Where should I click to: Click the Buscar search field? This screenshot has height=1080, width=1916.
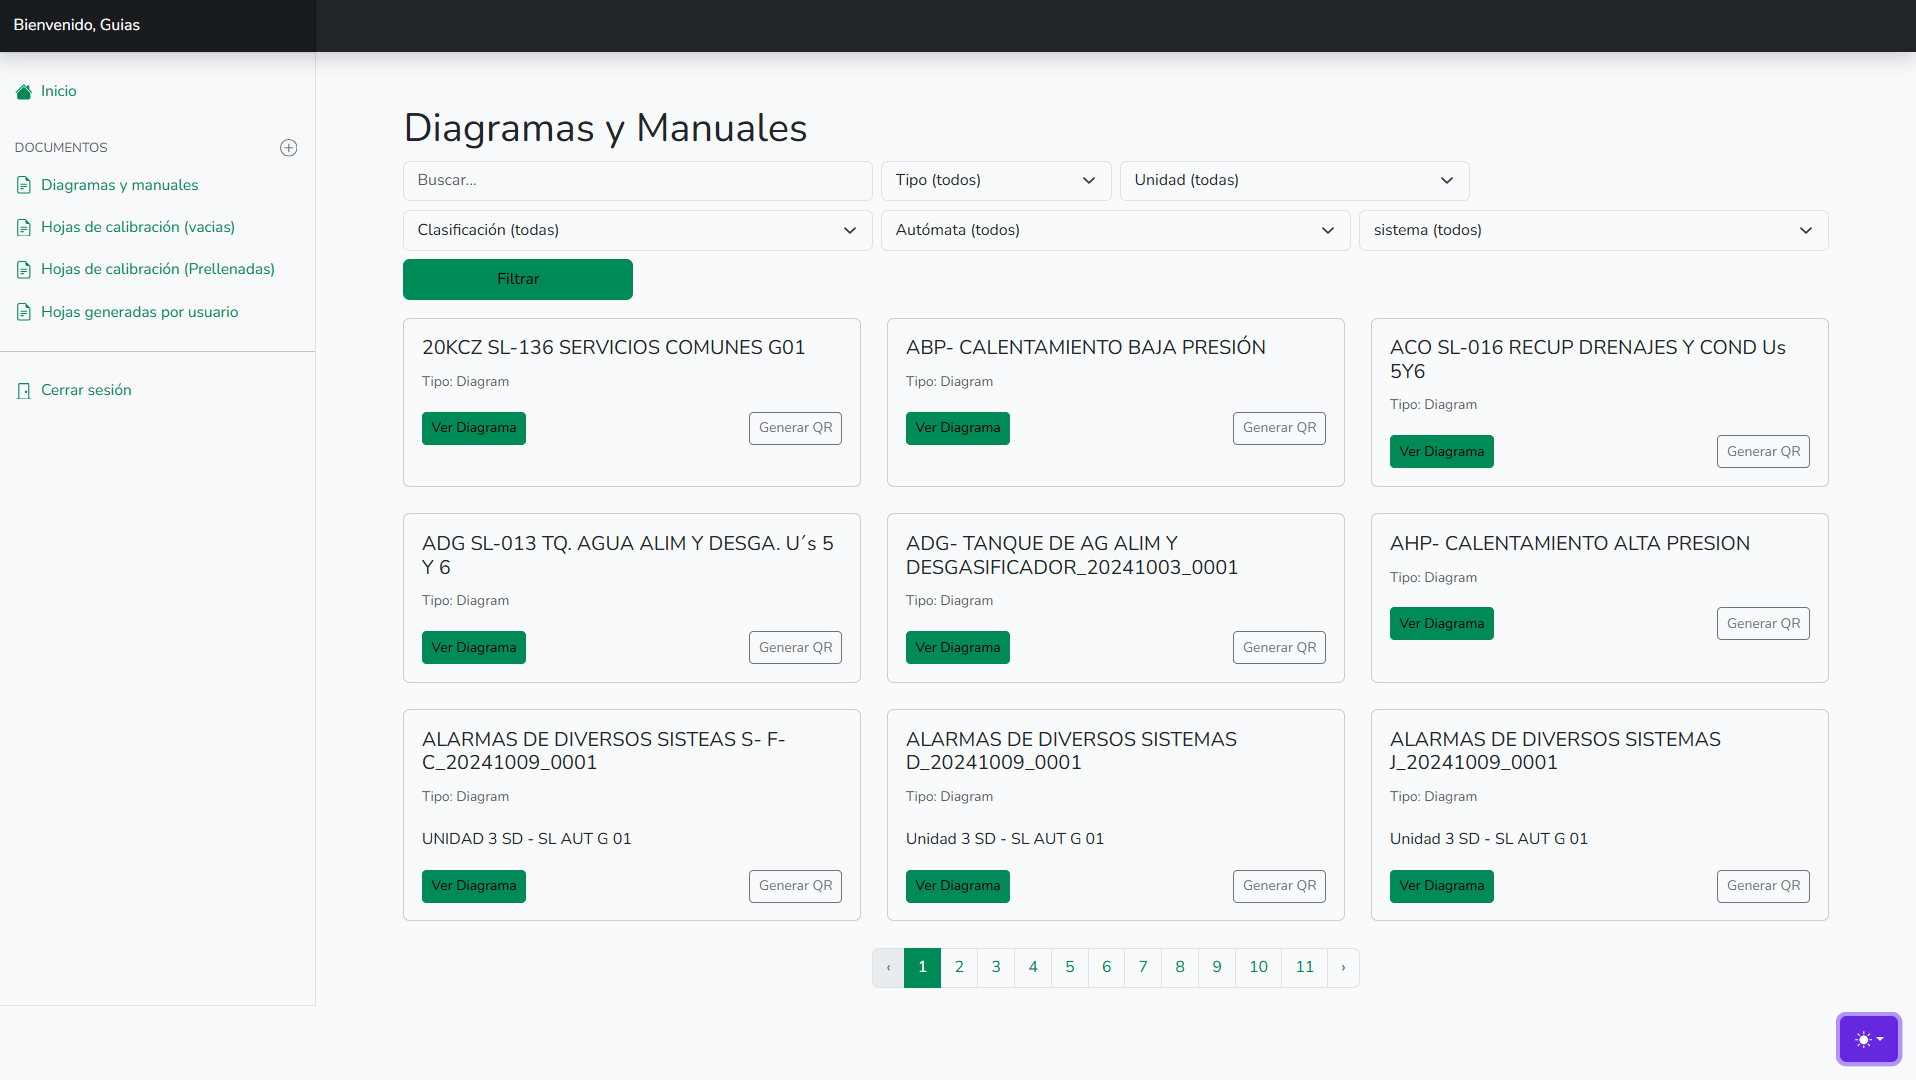pyautogui.click(x=637, y=180)
